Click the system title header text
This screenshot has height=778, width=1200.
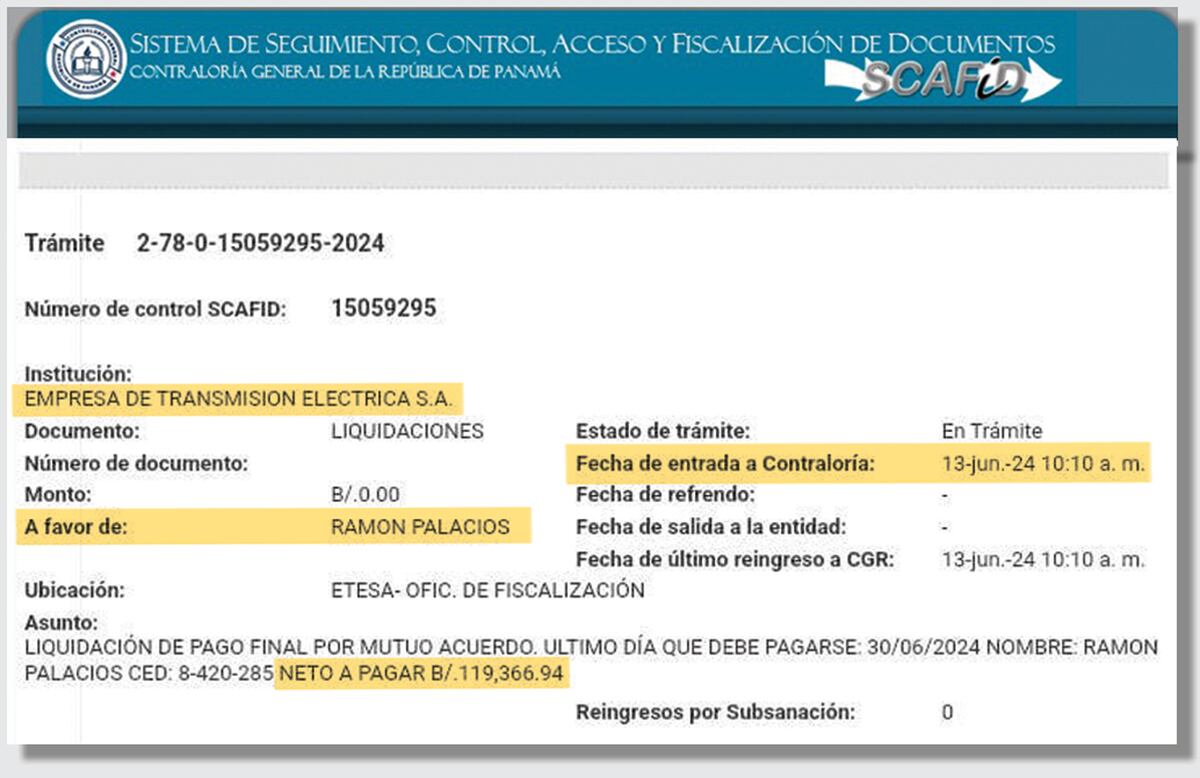592,43
